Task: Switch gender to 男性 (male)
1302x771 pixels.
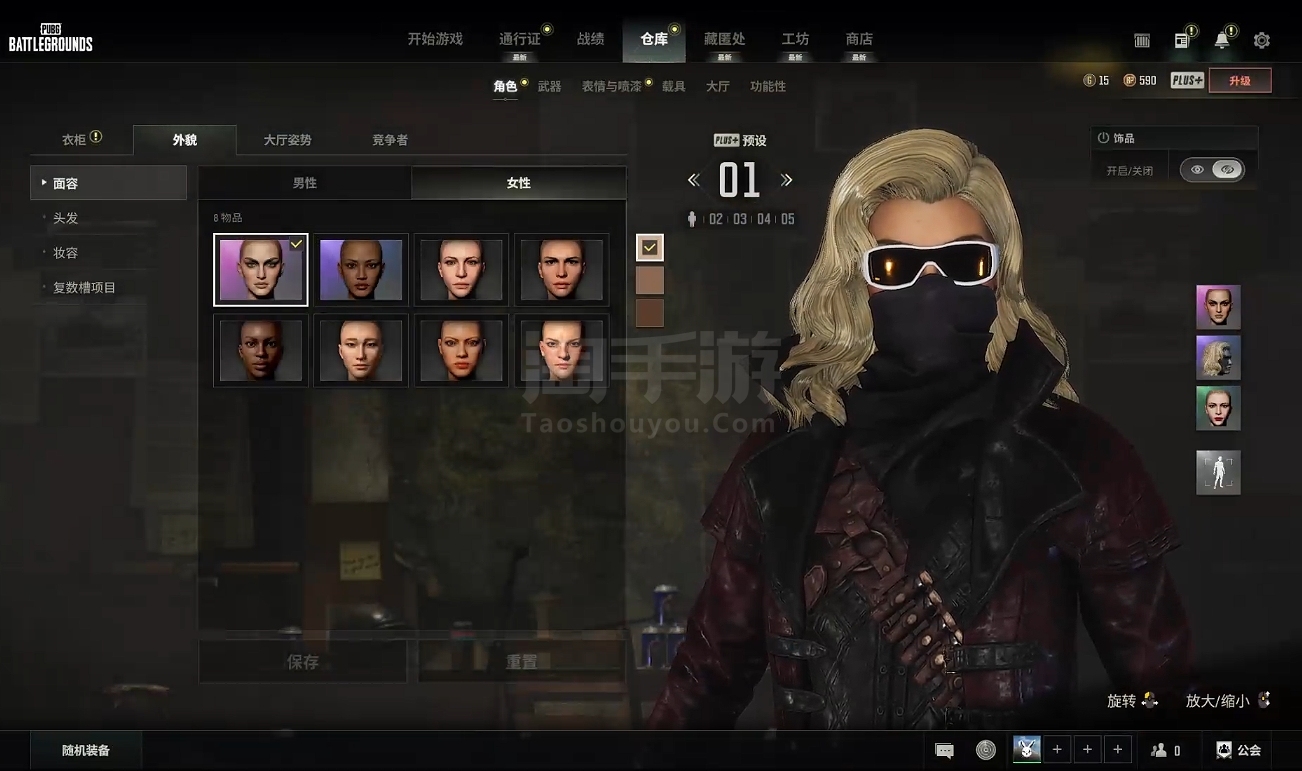Action: click(305, 183)
